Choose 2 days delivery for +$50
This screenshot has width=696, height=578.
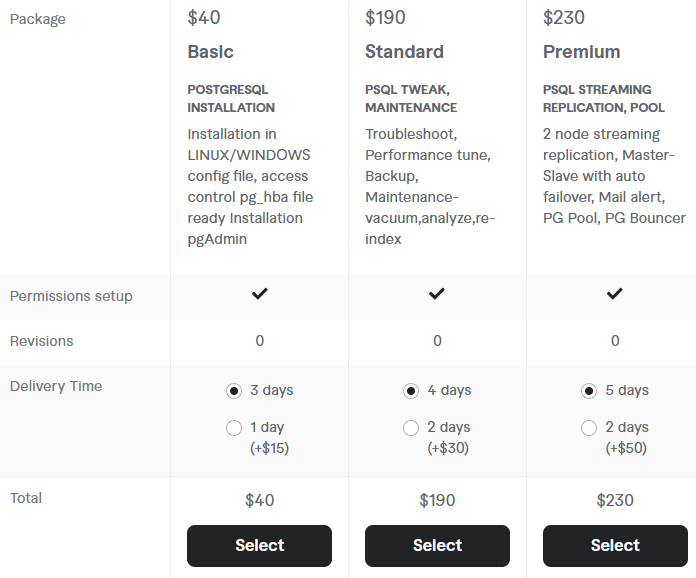pyautogui.click(x=589, y=428)
